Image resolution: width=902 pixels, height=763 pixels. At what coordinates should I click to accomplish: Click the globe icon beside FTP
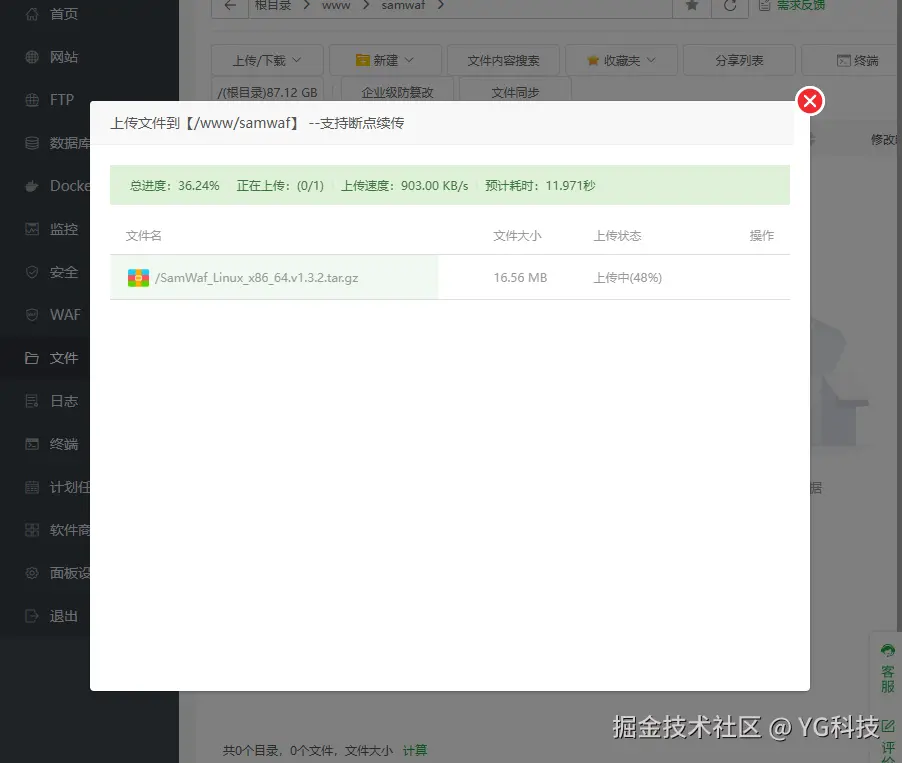32,100
